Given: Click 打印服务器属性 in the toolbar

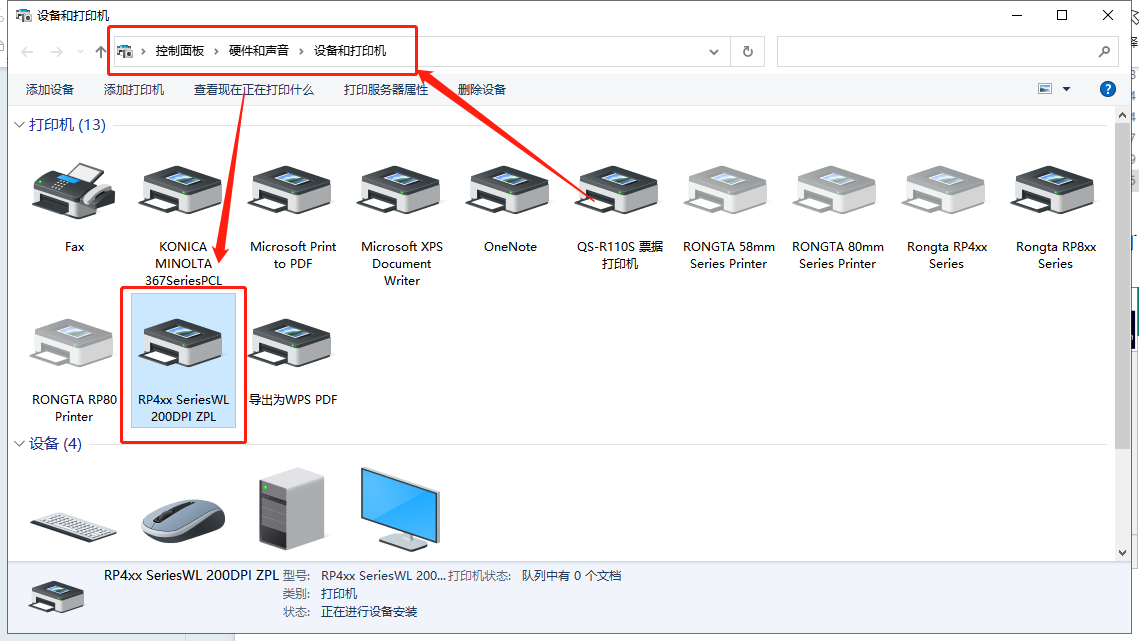Looking at the screenshot, I should tap(386, 90).
